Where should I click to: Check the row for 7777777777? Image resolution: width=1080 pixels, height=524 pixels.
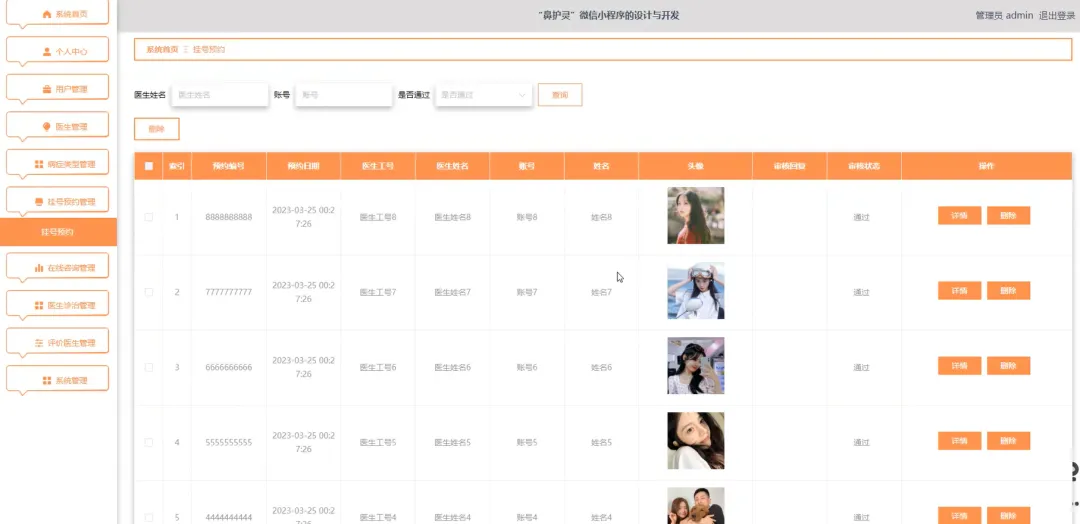149,292
